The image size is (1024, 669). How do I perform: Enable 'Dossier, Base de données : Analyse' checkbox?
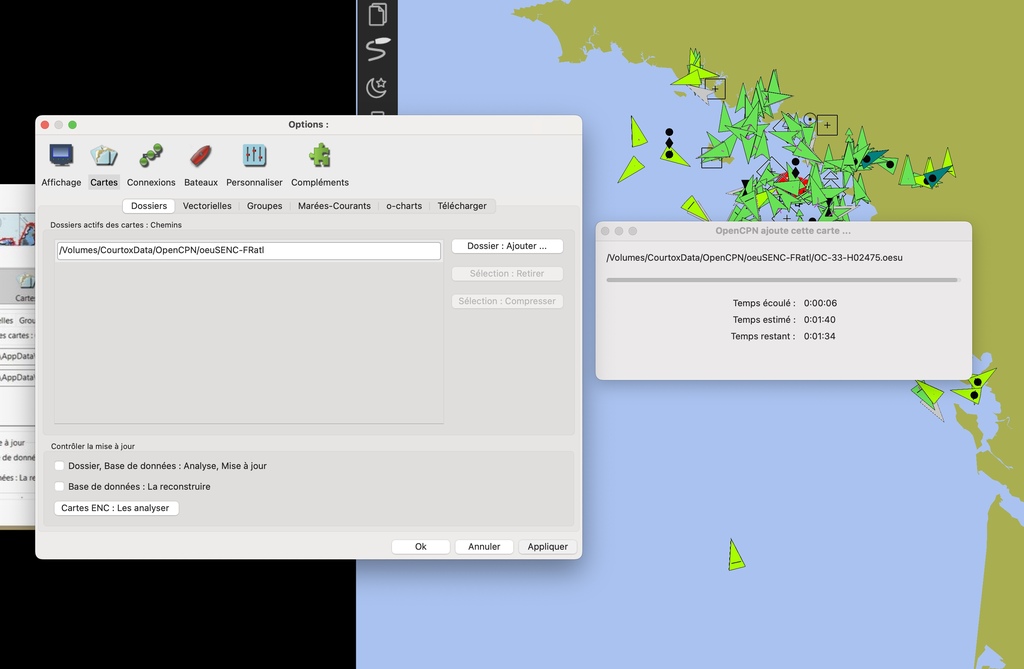pyautogui.click(x=60, y=466)
